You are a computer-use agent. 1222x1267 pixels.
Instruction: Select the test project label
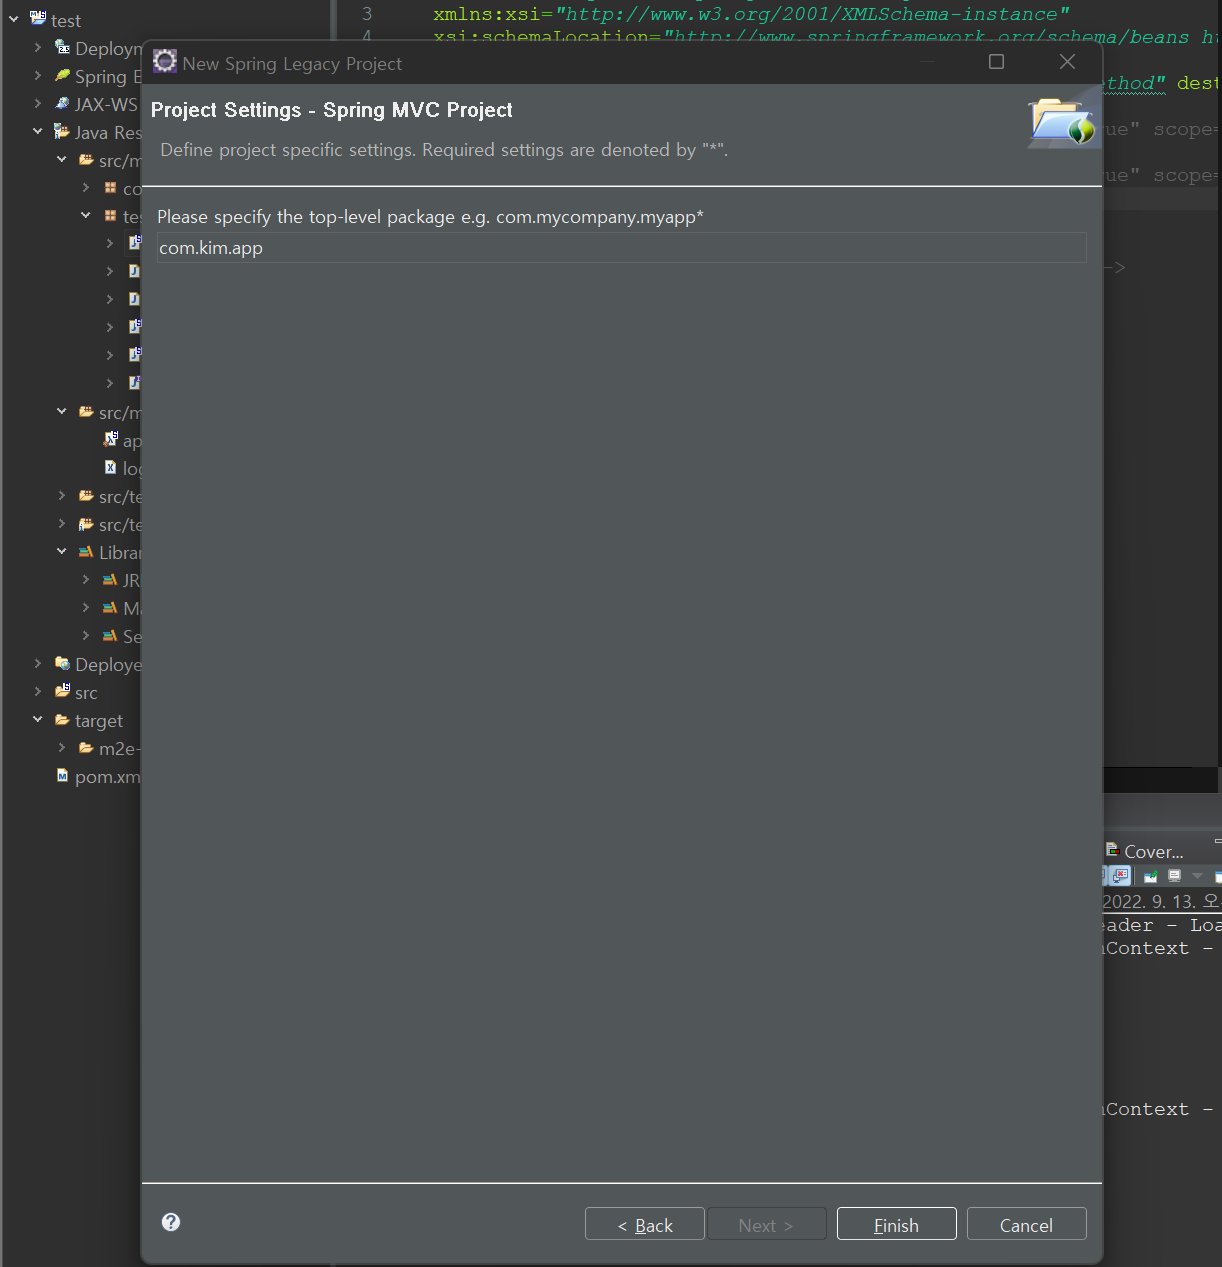pyautogui.click(x=66, y=20)
